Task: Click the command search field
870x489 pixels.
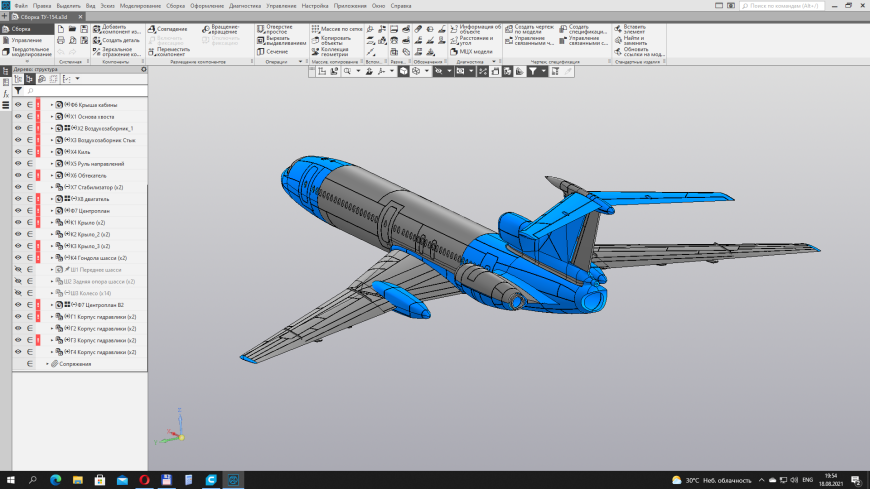Action: pyautogui.click(x=790, y=5)
